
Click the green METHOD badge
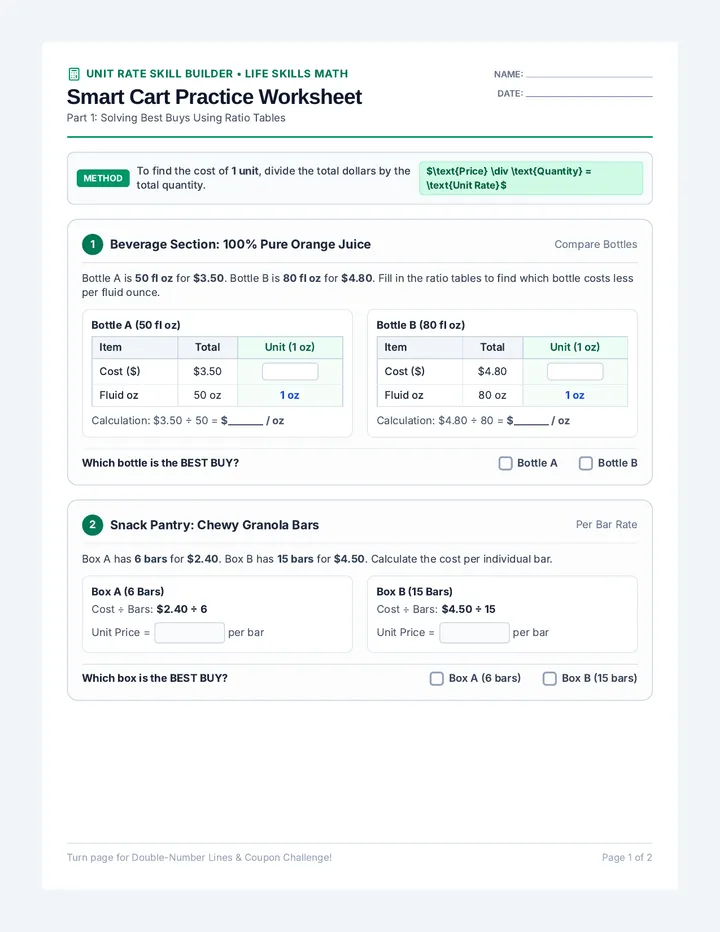click(103, 178)
